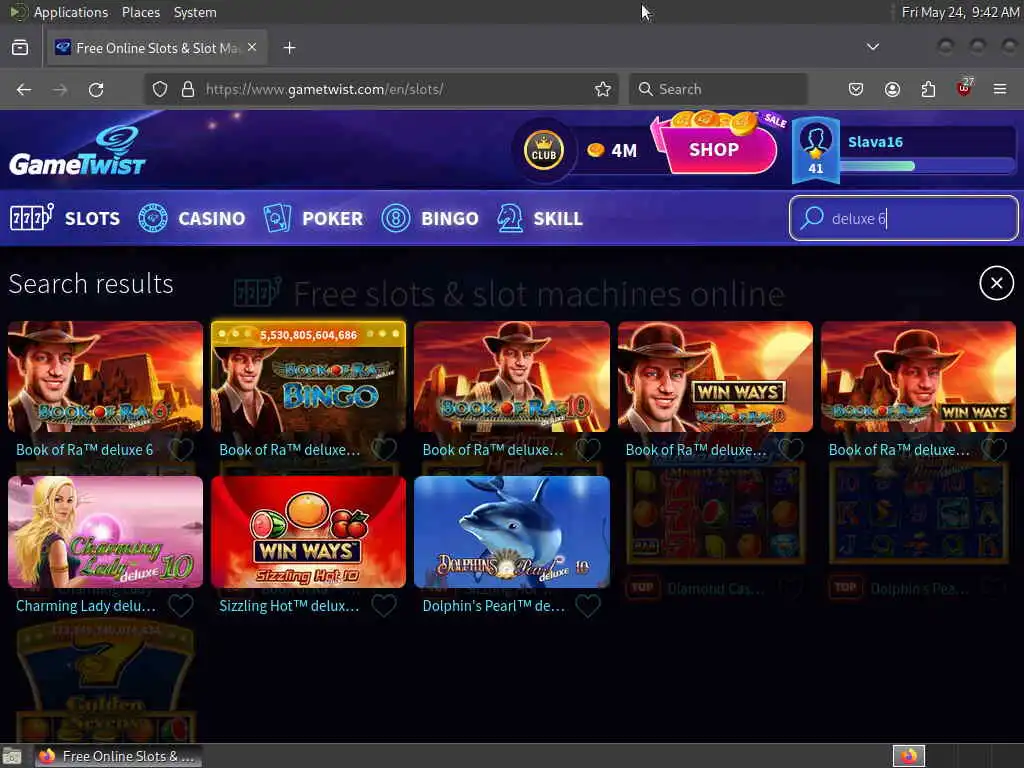Screen dimensions: 1024x768
Task: Go to SLOTS section
Action: [92, 218]
